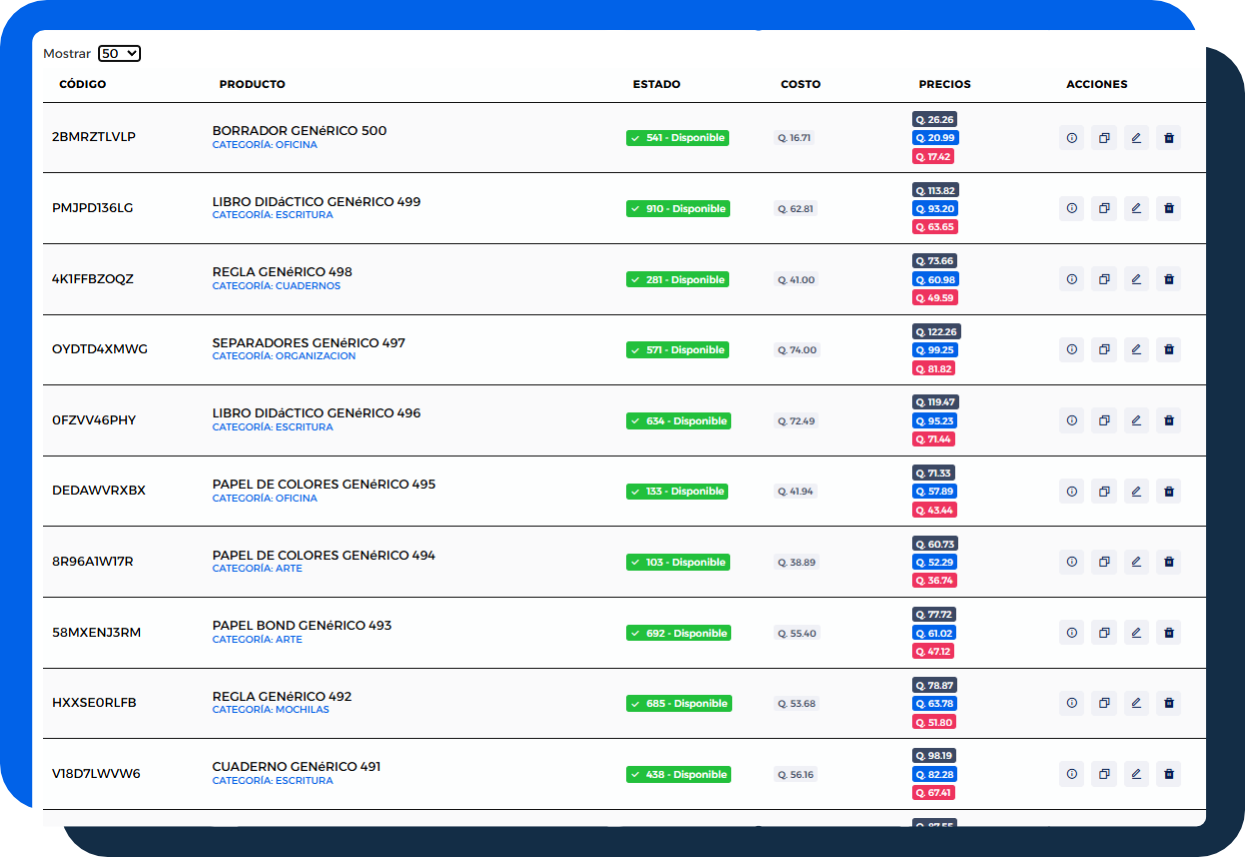Edit REGLA GENÉRICO 492
Image resolution: width=1245 pixels, height=857 pixels.
pos(1136,703)
